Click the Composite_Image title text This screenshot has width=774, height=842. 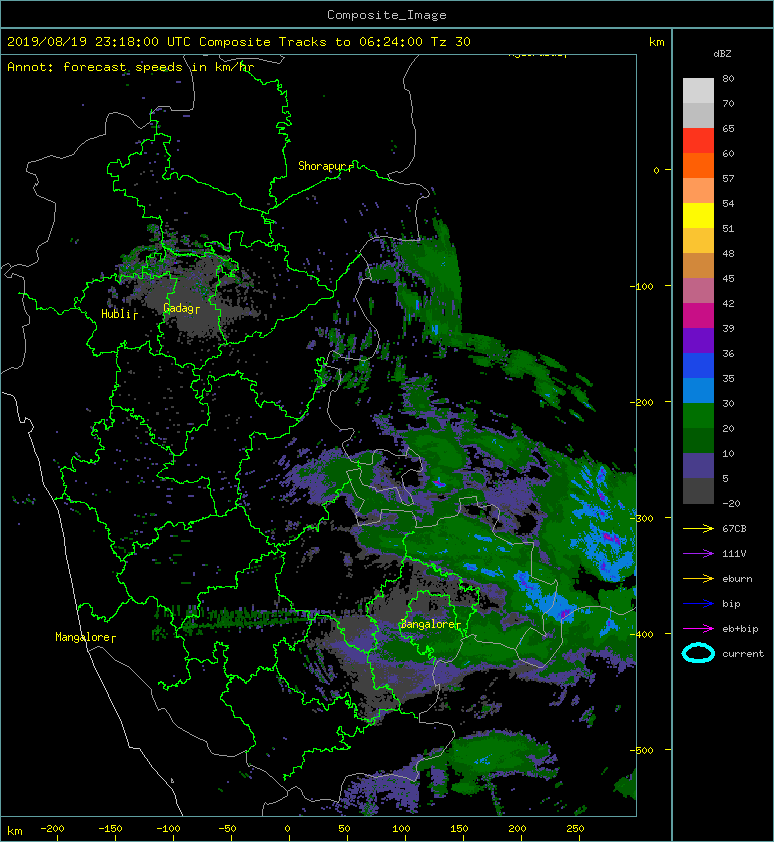(387, 15)
